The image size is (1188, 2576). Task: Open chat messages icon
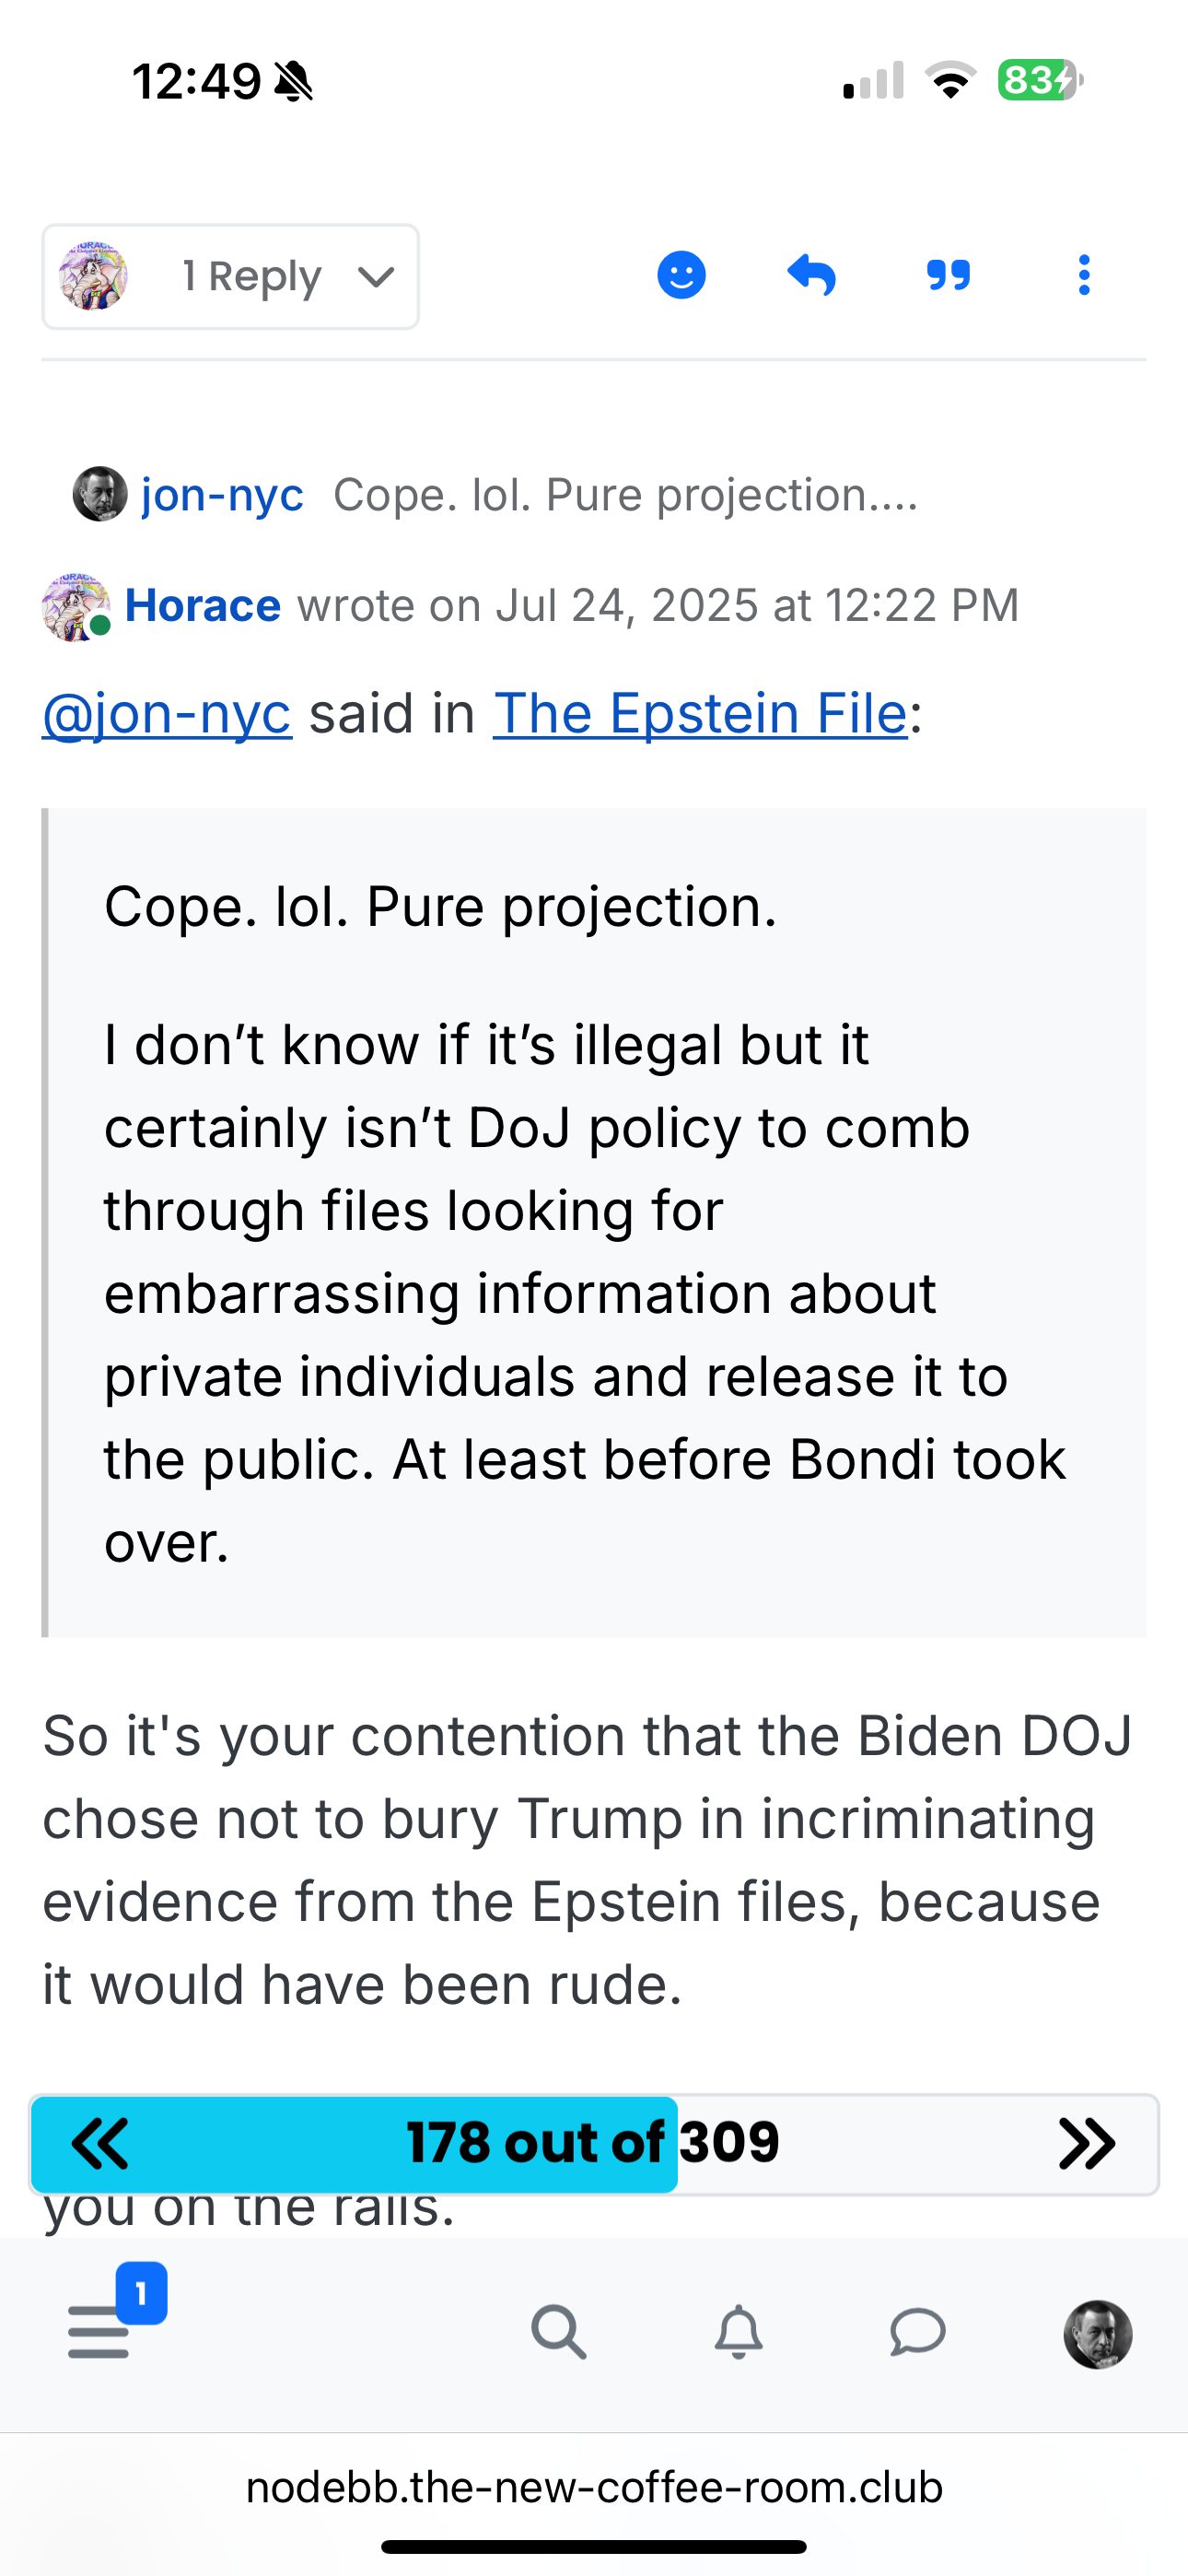click(917, 2332)
